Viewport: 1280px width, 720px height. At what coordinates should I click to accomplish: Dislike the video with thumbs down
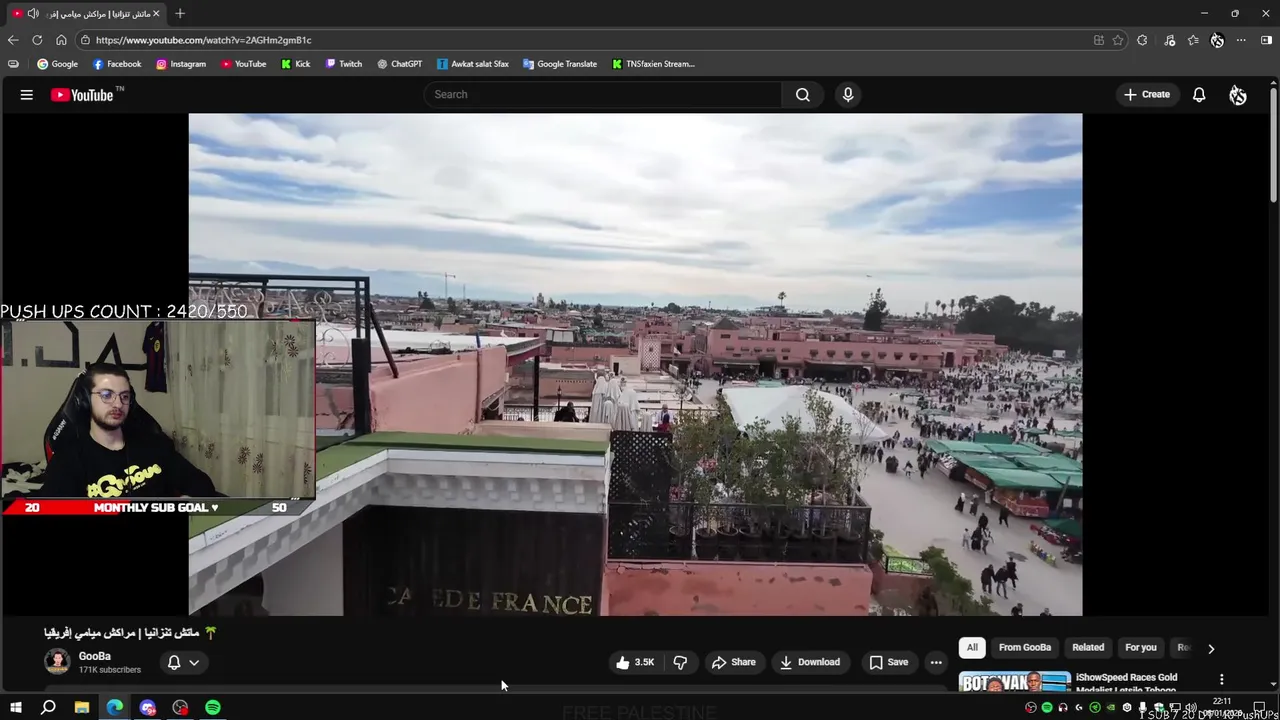coord(680,662)
